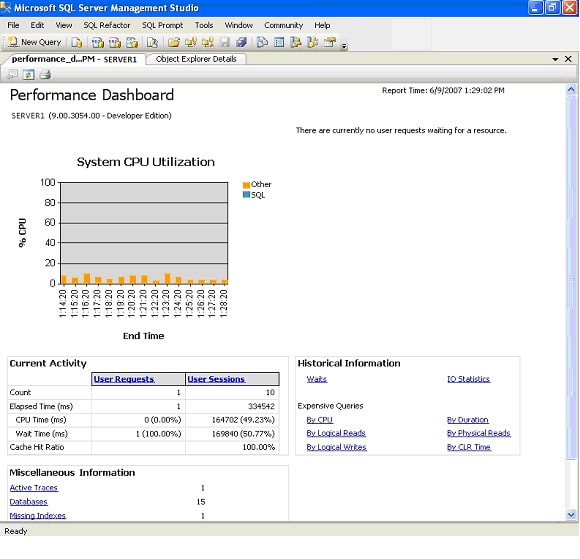Expand the toolbar options overflow arrow
This screenshot has height=559, width=580.
(x=344, y=46)
